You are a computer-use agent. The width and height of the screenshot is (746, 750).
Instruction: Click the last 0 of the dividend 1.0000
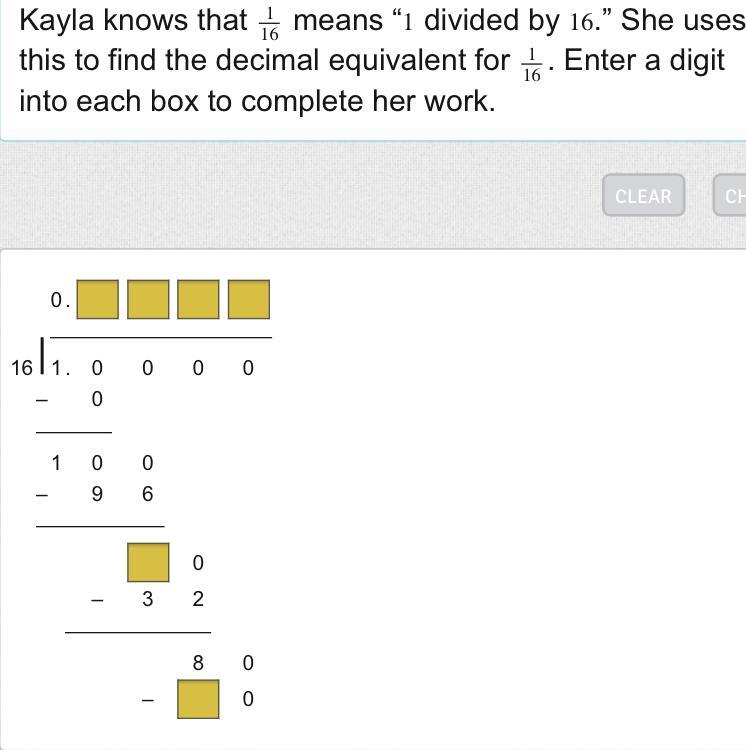point(248,368)
